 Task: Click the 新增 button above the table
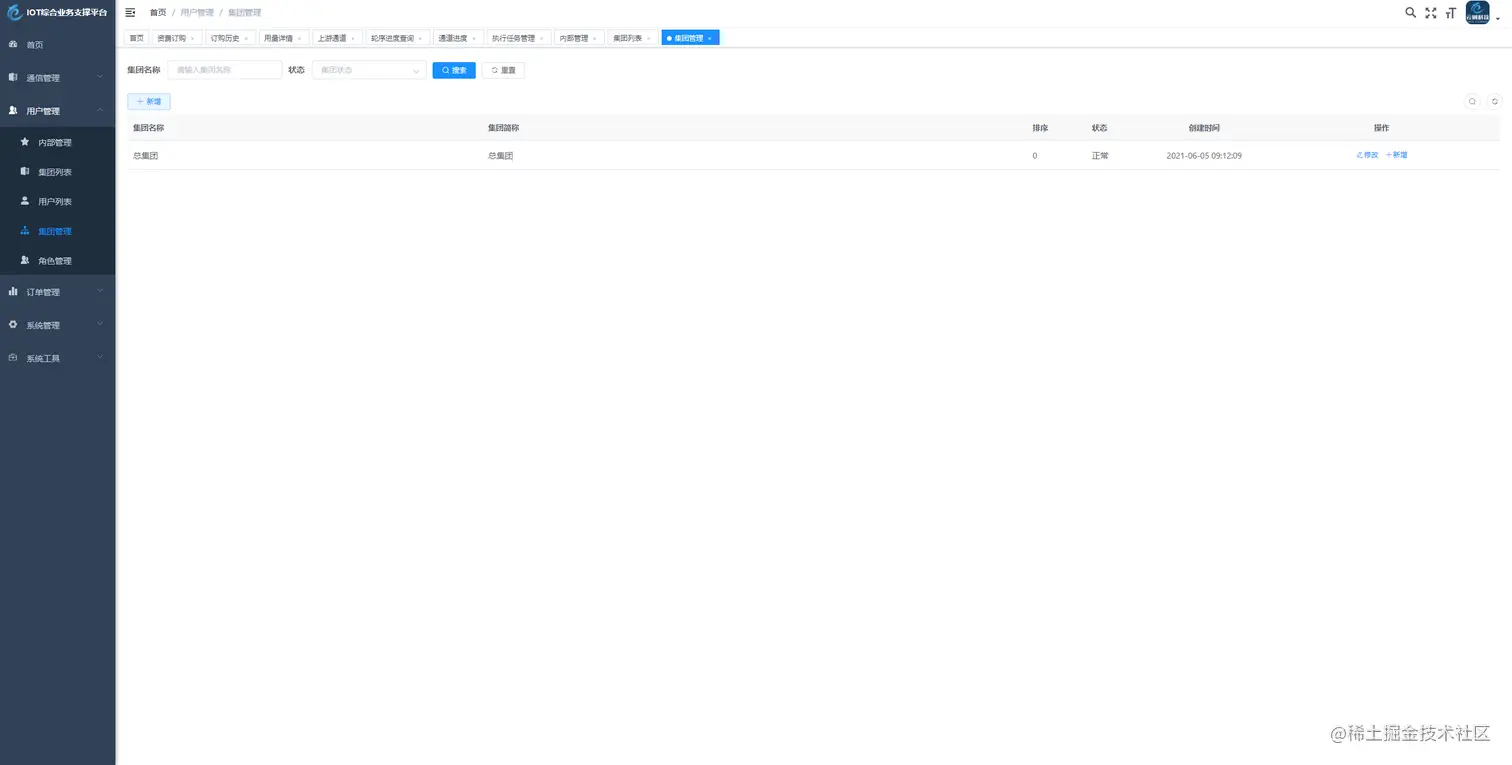tap(149, 101)
